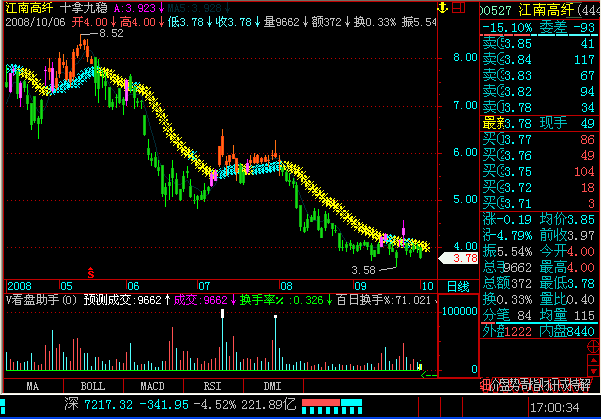Click the 3.58 low price label on the chart

point(363,270)
